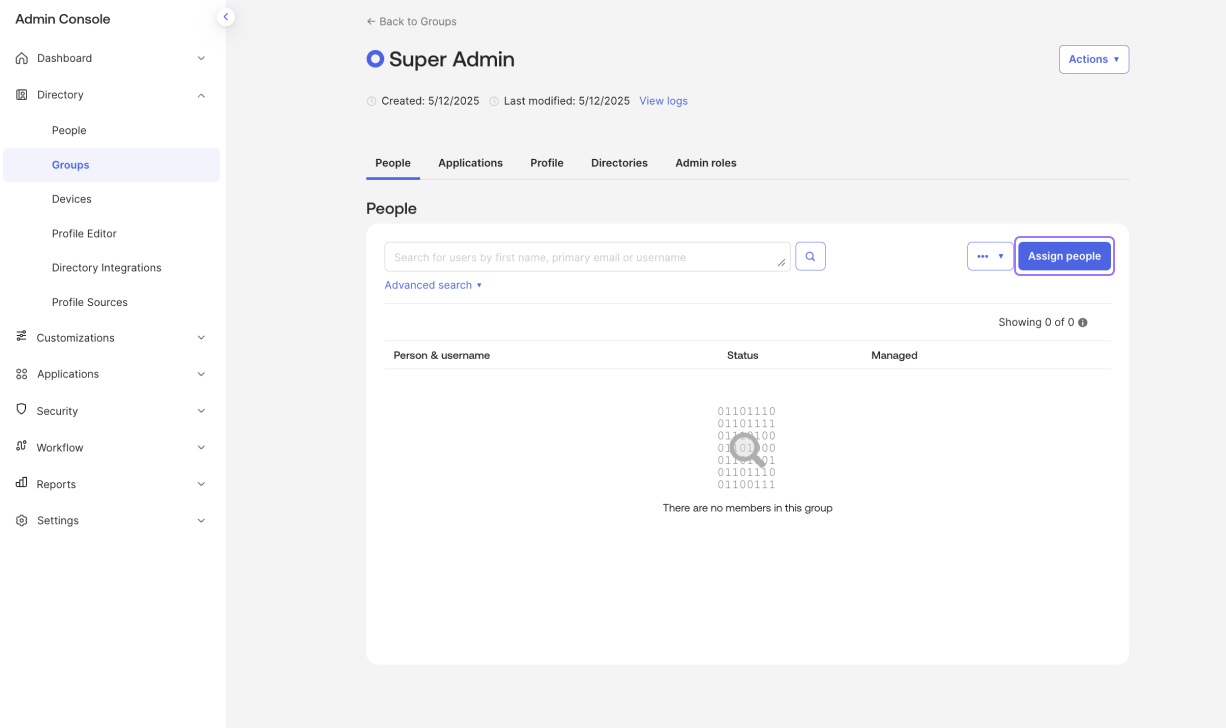
Task: Click the Security shield icon
Action: coord(22,410)
